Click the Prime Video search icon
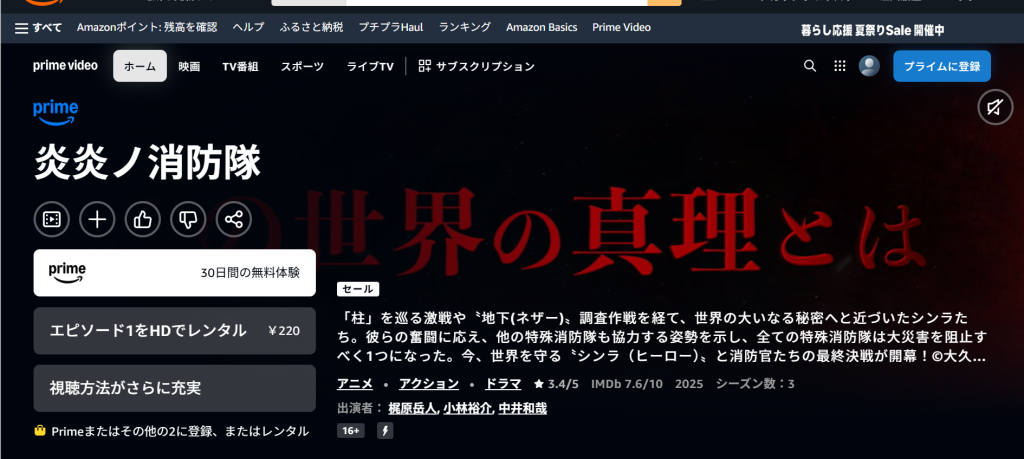Image resolution: width=1024 pixels, height=459 pixels. pos(810,66)
